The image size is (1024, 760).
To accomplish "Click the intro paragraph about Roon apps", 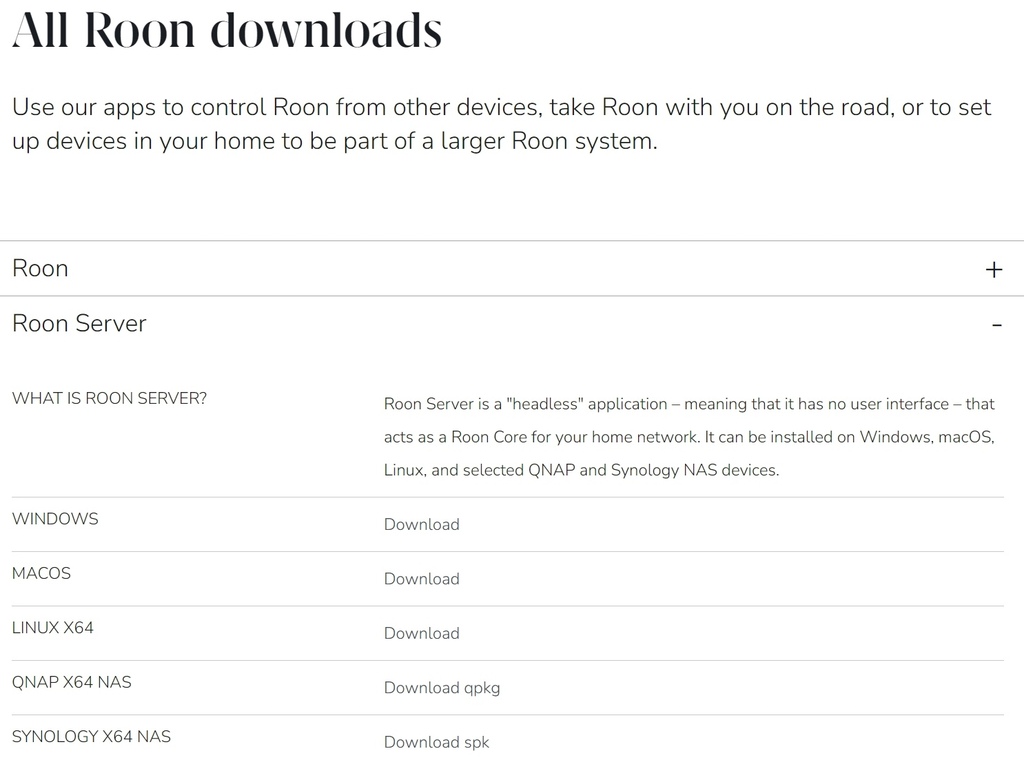I will [502, 124].
